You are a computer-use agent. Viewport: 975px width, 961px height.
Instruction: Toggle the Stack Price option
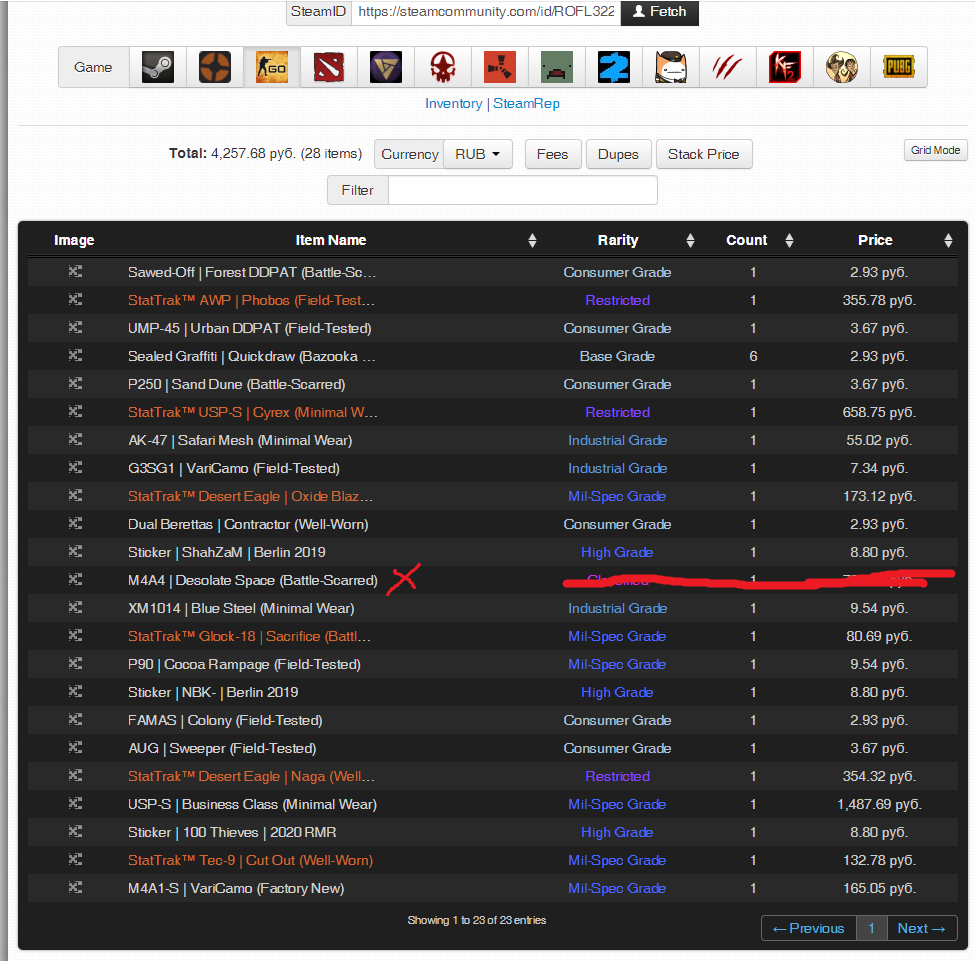coord(704,154)
